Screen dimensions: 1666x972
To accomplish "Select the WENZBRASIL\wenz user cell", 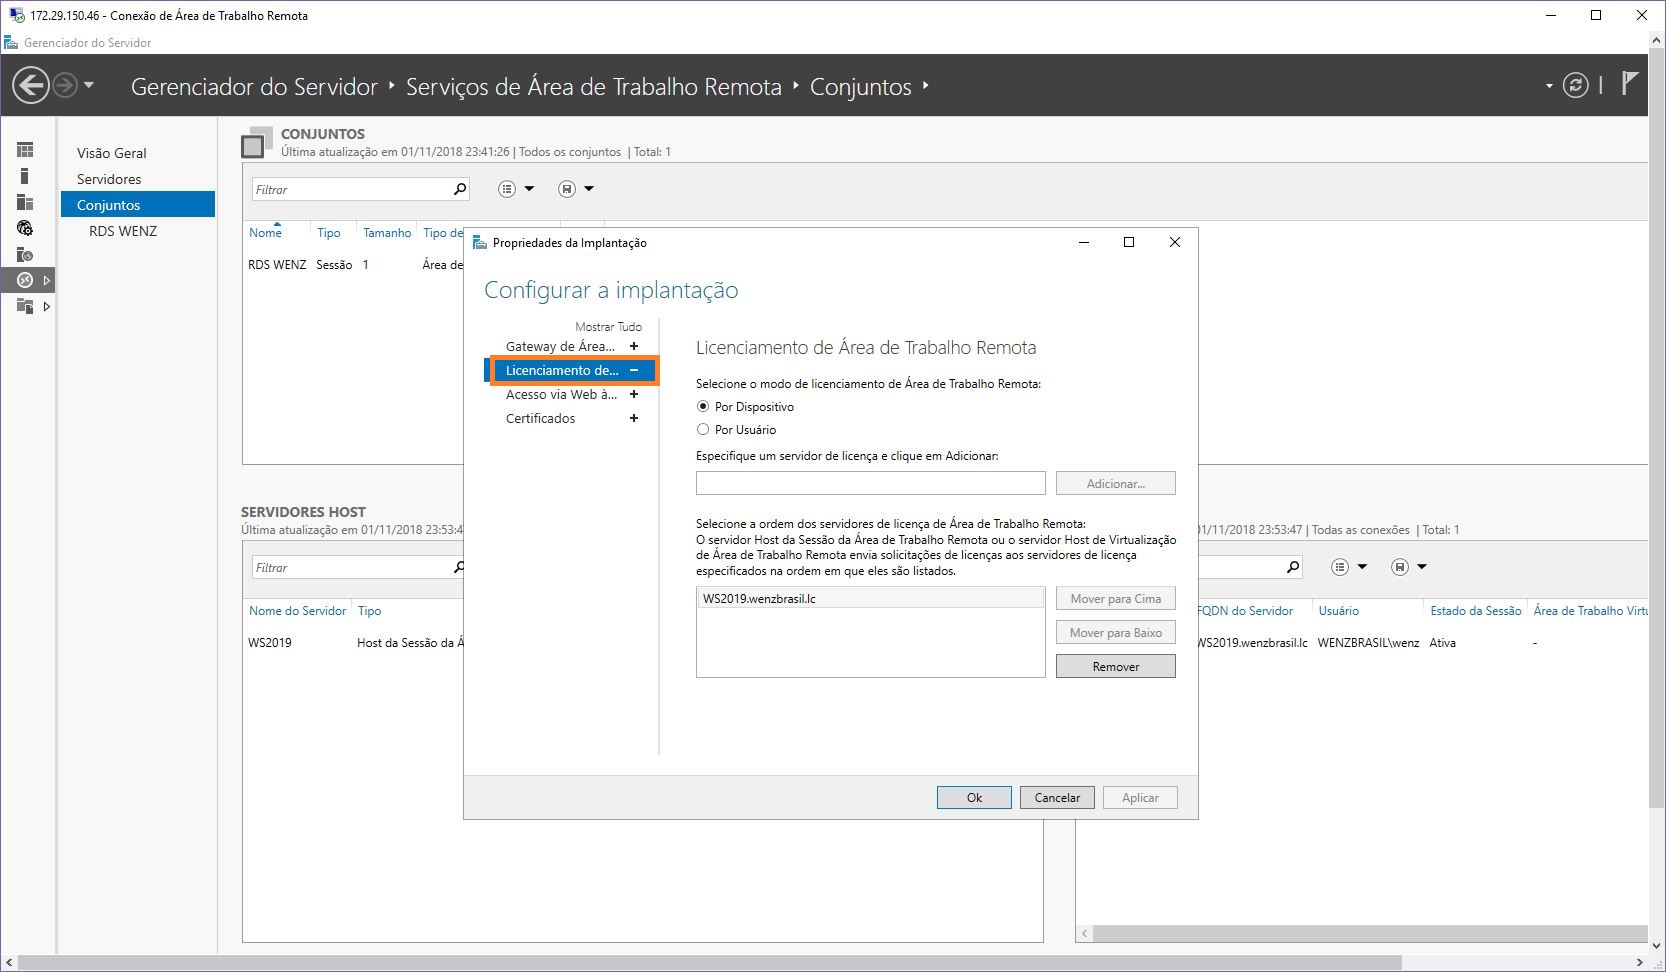I will (x=1368, y=643).
